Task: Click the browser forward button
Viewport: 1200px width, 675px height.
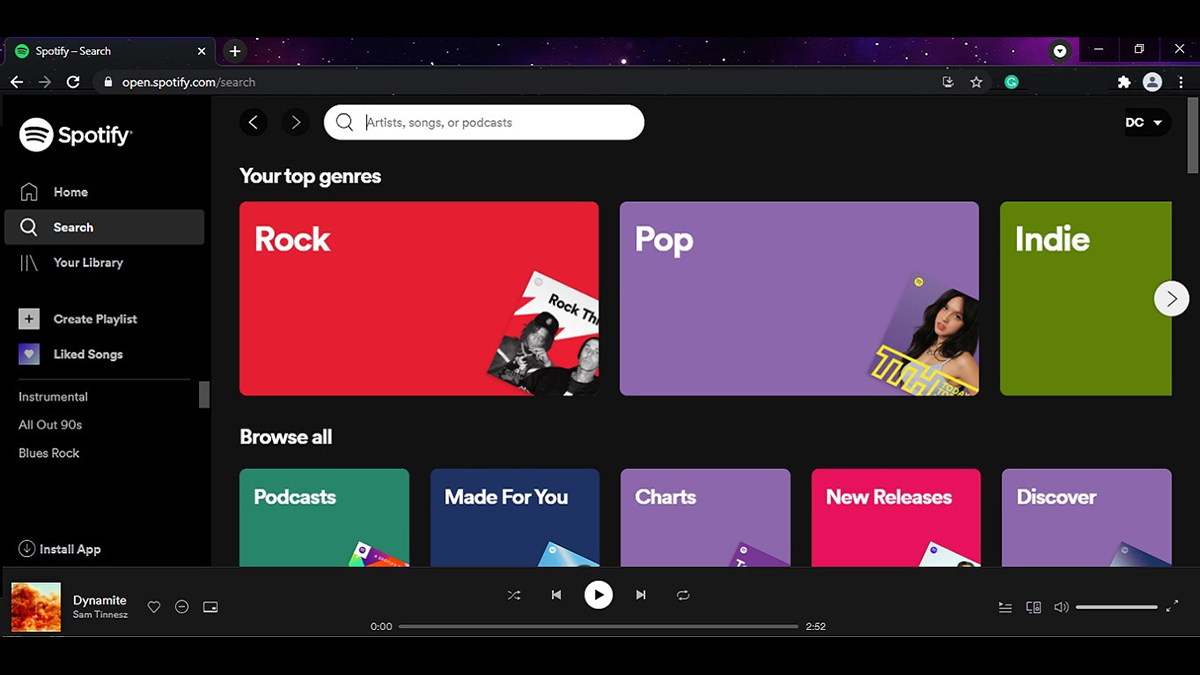Action: [44, 82]
